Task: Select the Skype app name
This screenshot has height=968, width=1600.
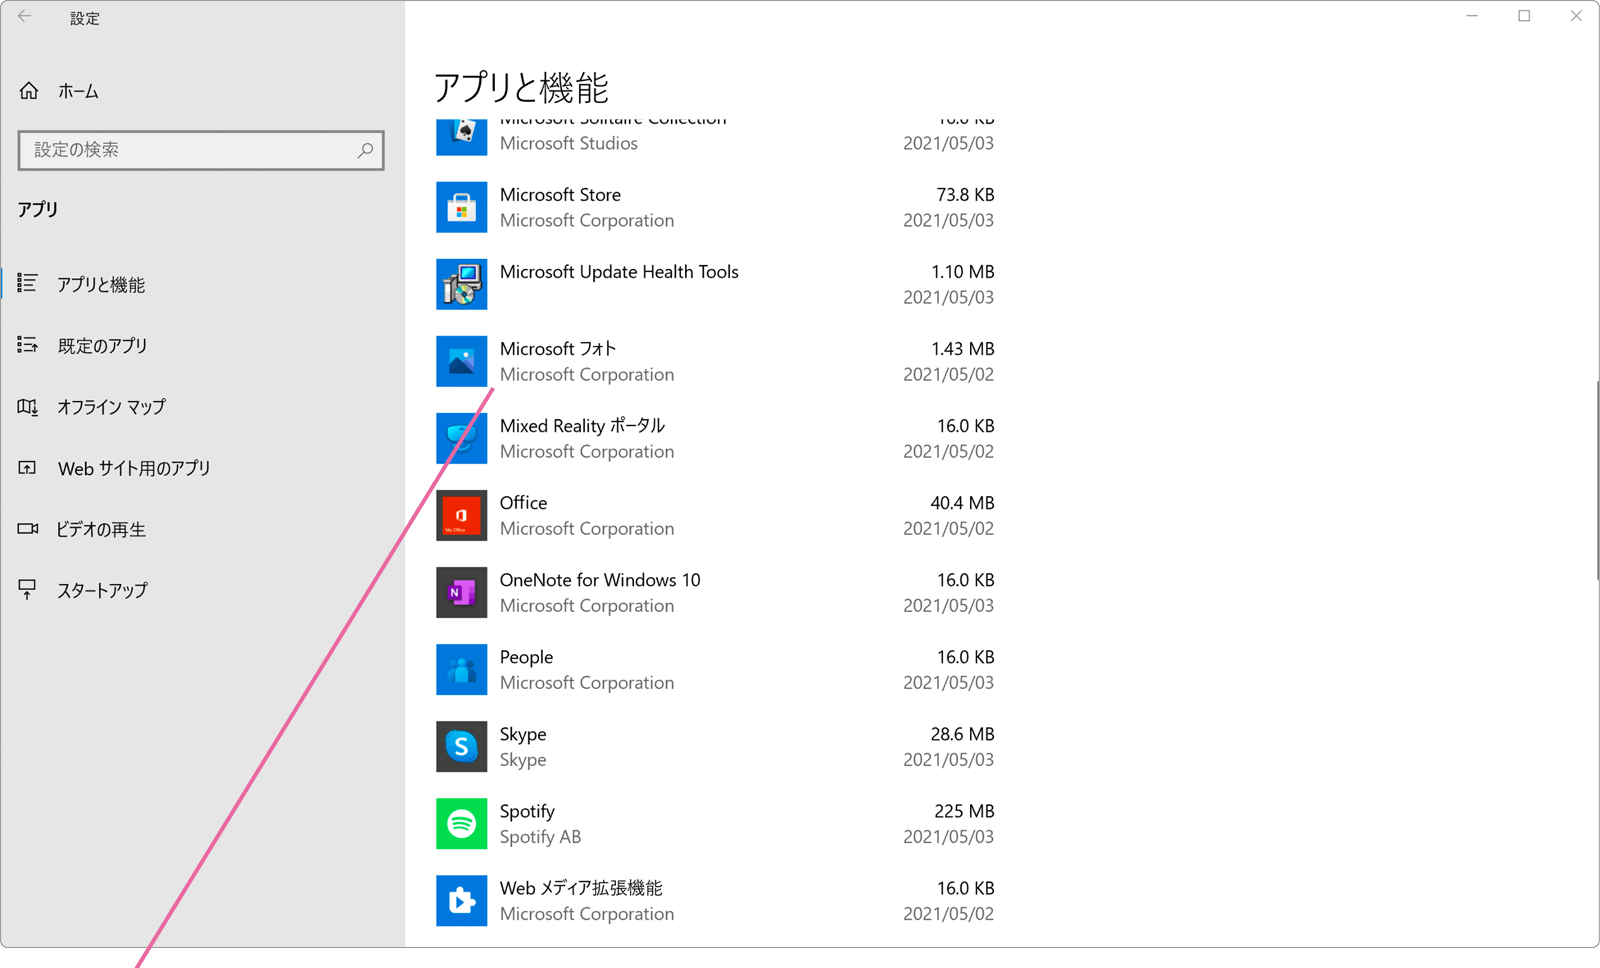Action: [x=523, y=734]
